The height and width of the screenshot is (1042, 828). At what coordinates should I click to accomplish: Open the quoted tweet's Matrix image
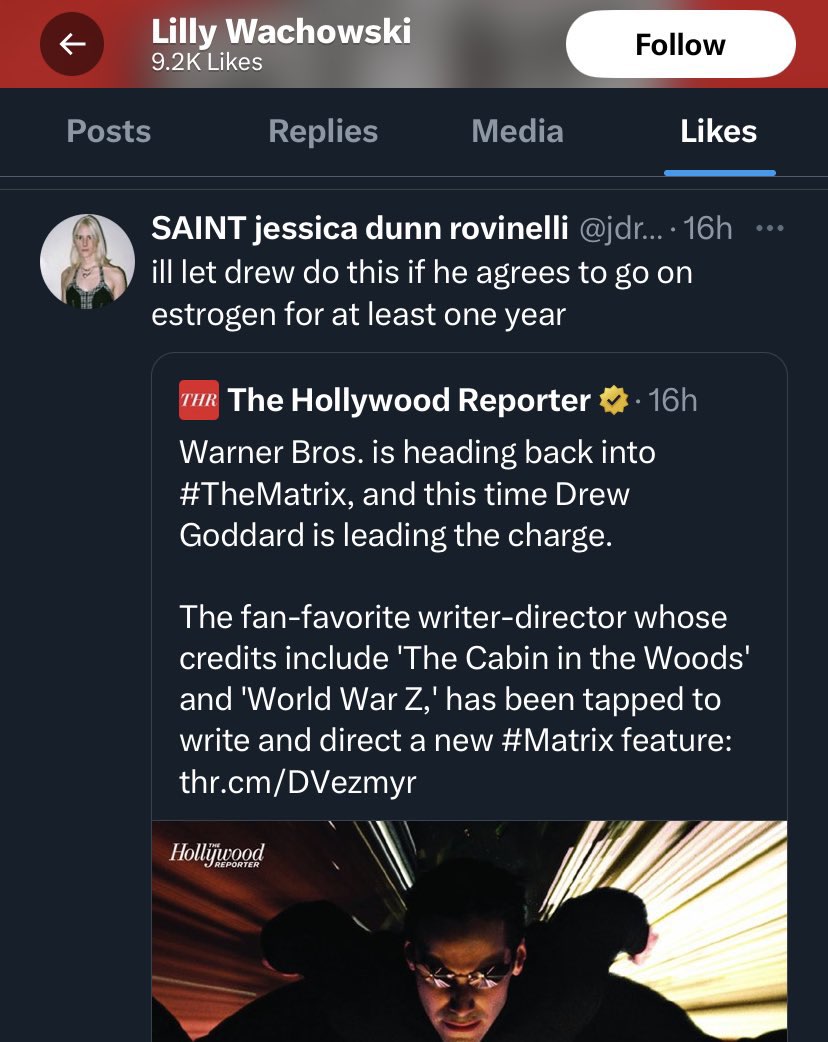click(470, 940)
